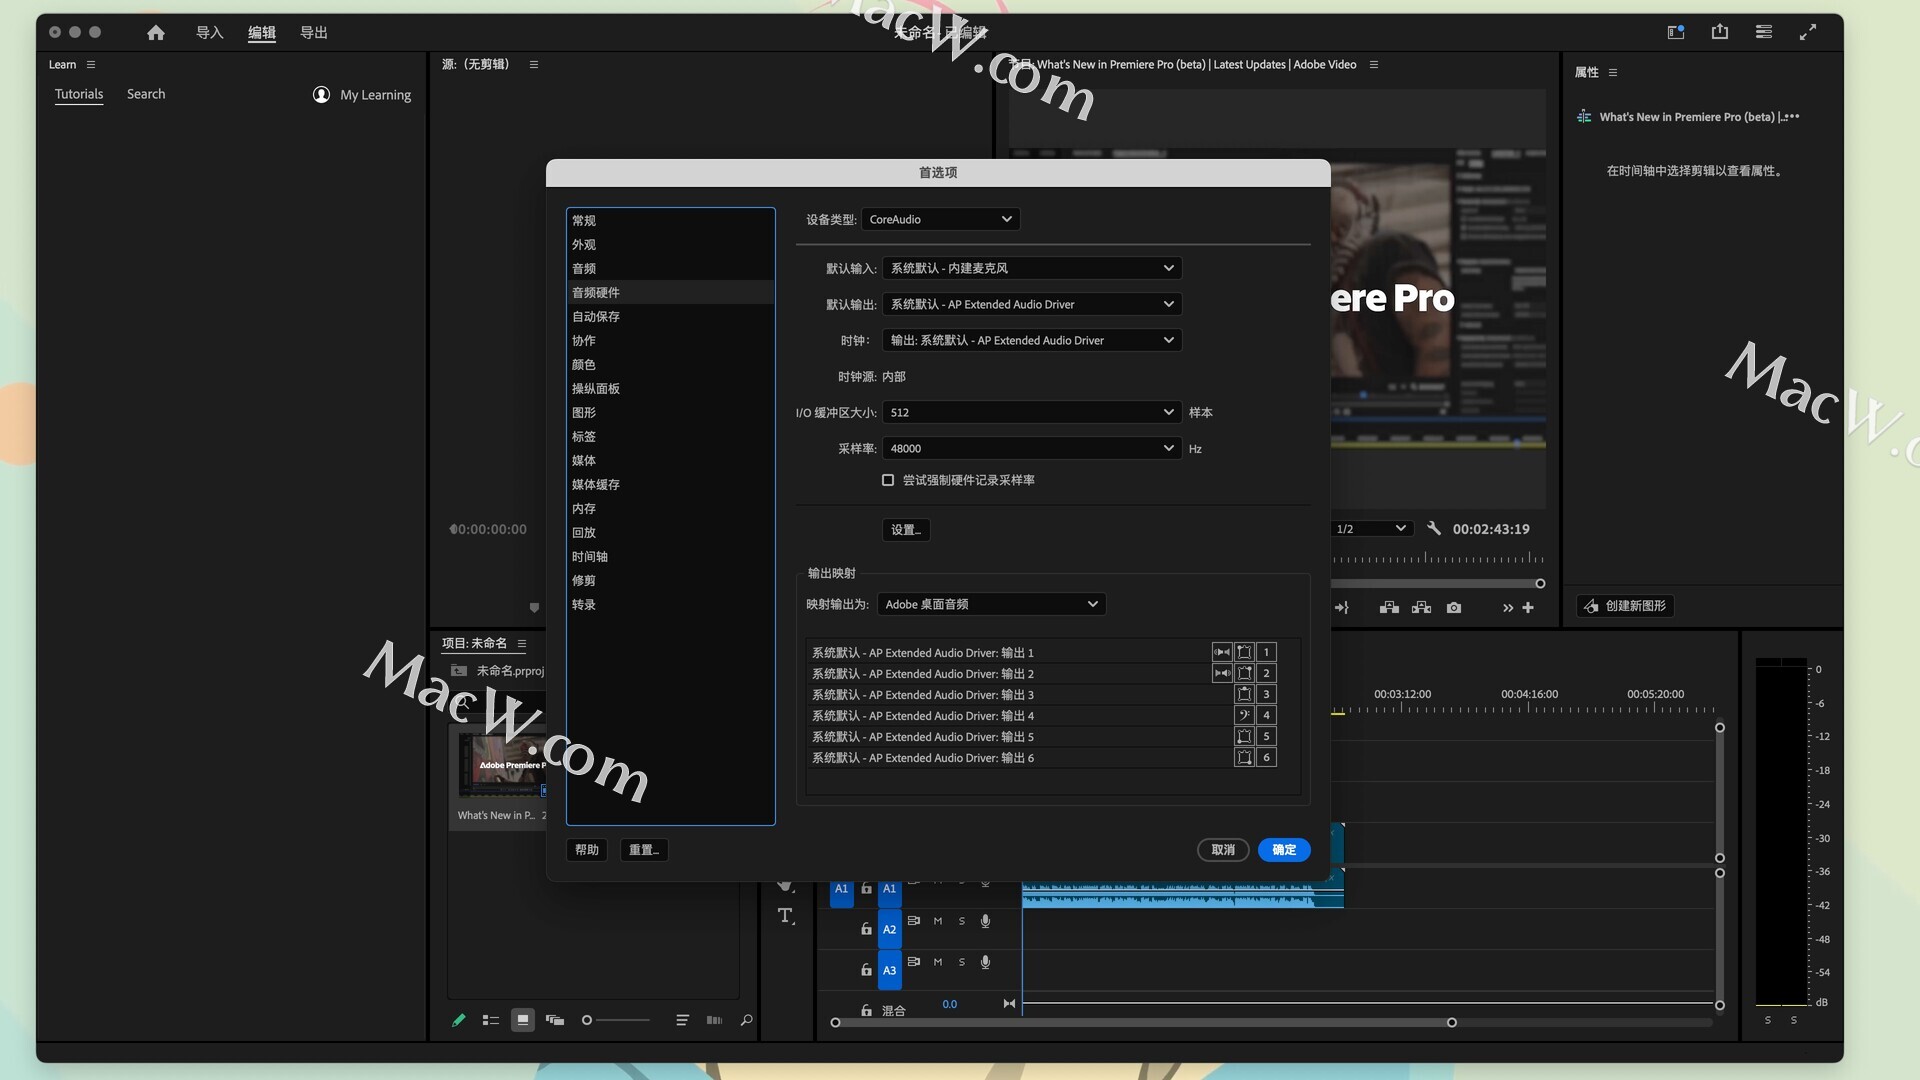1920x1080 pixels.
Task: Select 时间轴 preferences category
Action: coord(670,556)
